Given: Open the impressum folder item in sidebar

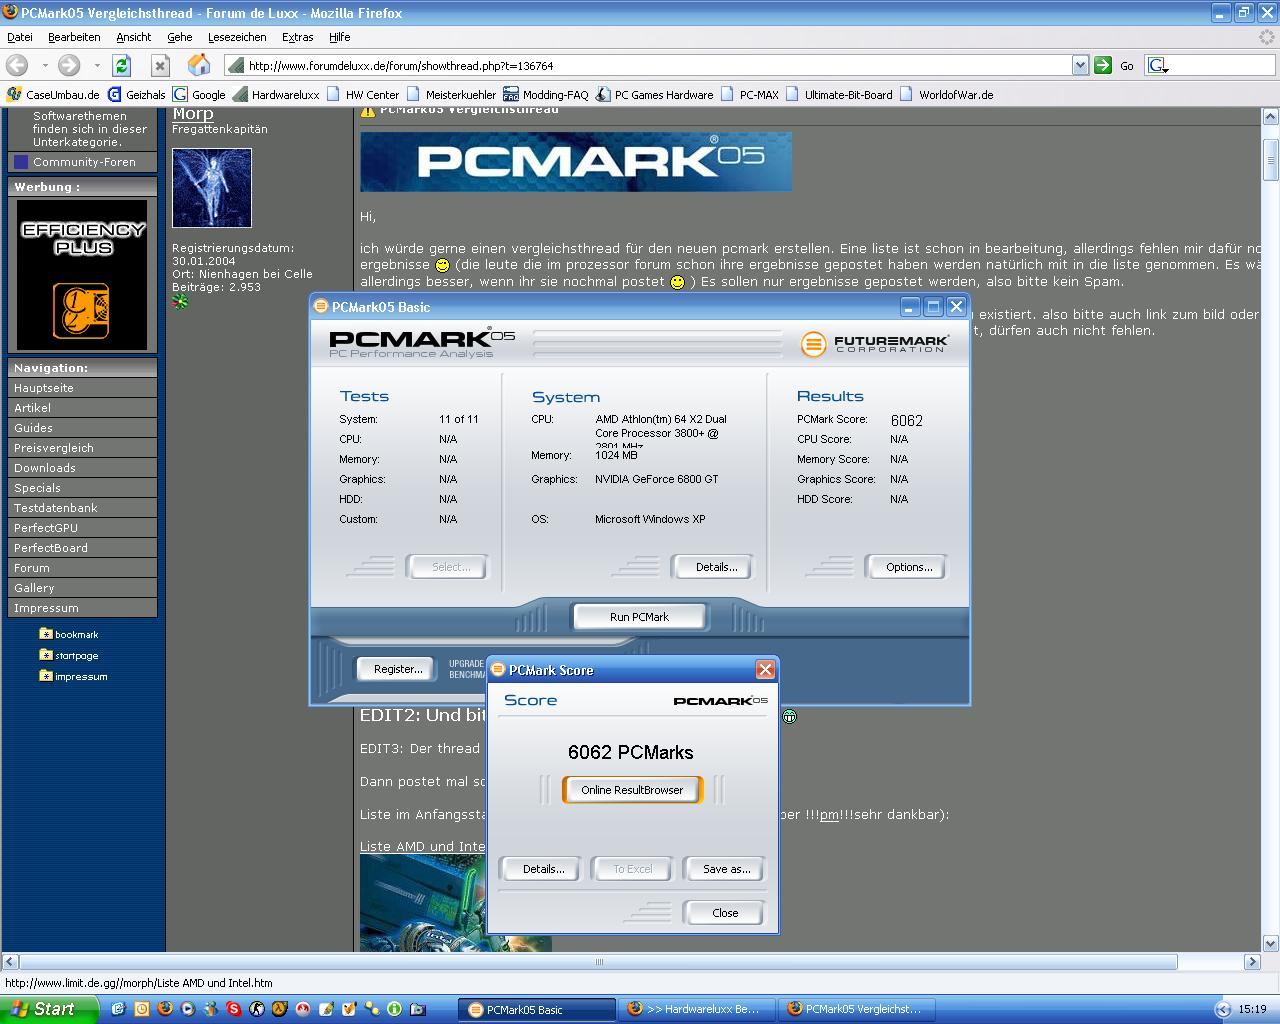Looking at the screenshot, I should click(73, 676).
